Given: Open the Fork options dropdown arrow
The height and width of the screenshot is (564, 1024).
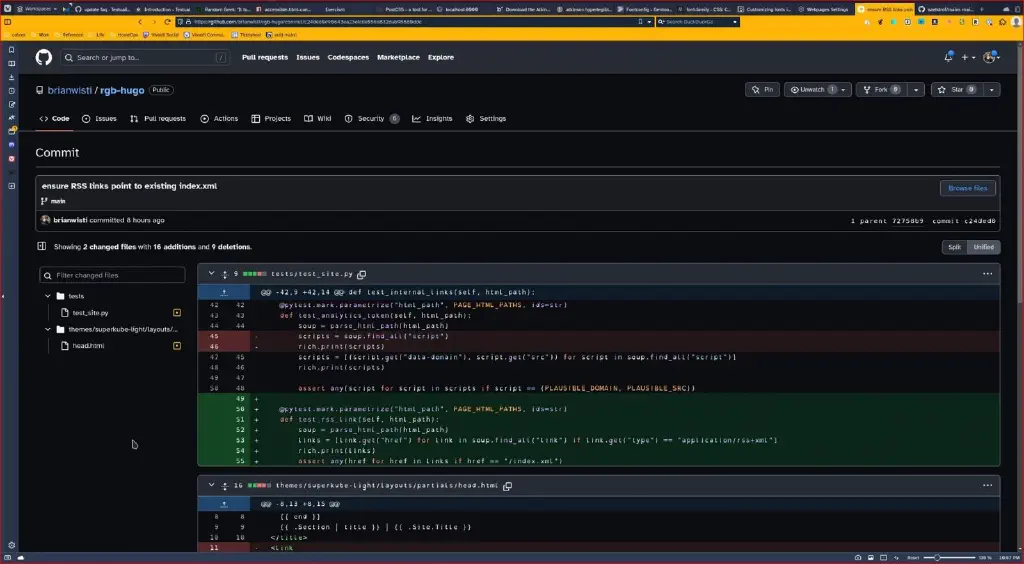Looking at the screenshot, I should tap(916, 89).
